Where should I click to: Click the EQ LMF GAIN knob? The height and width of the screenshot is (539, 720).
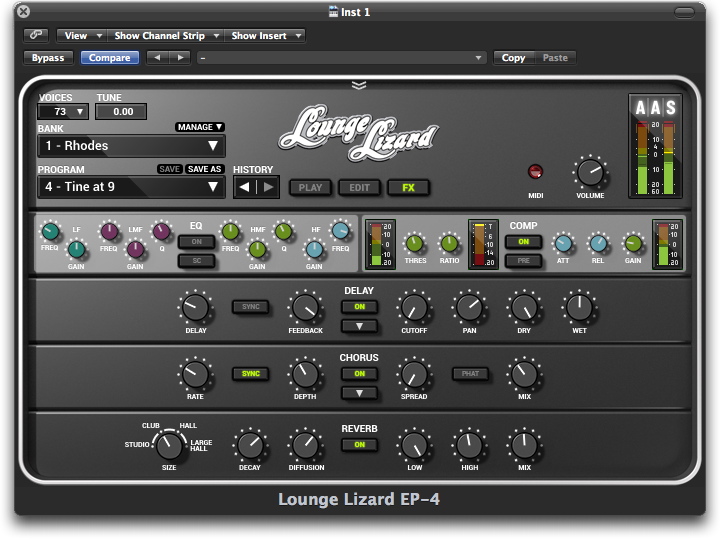135,249
